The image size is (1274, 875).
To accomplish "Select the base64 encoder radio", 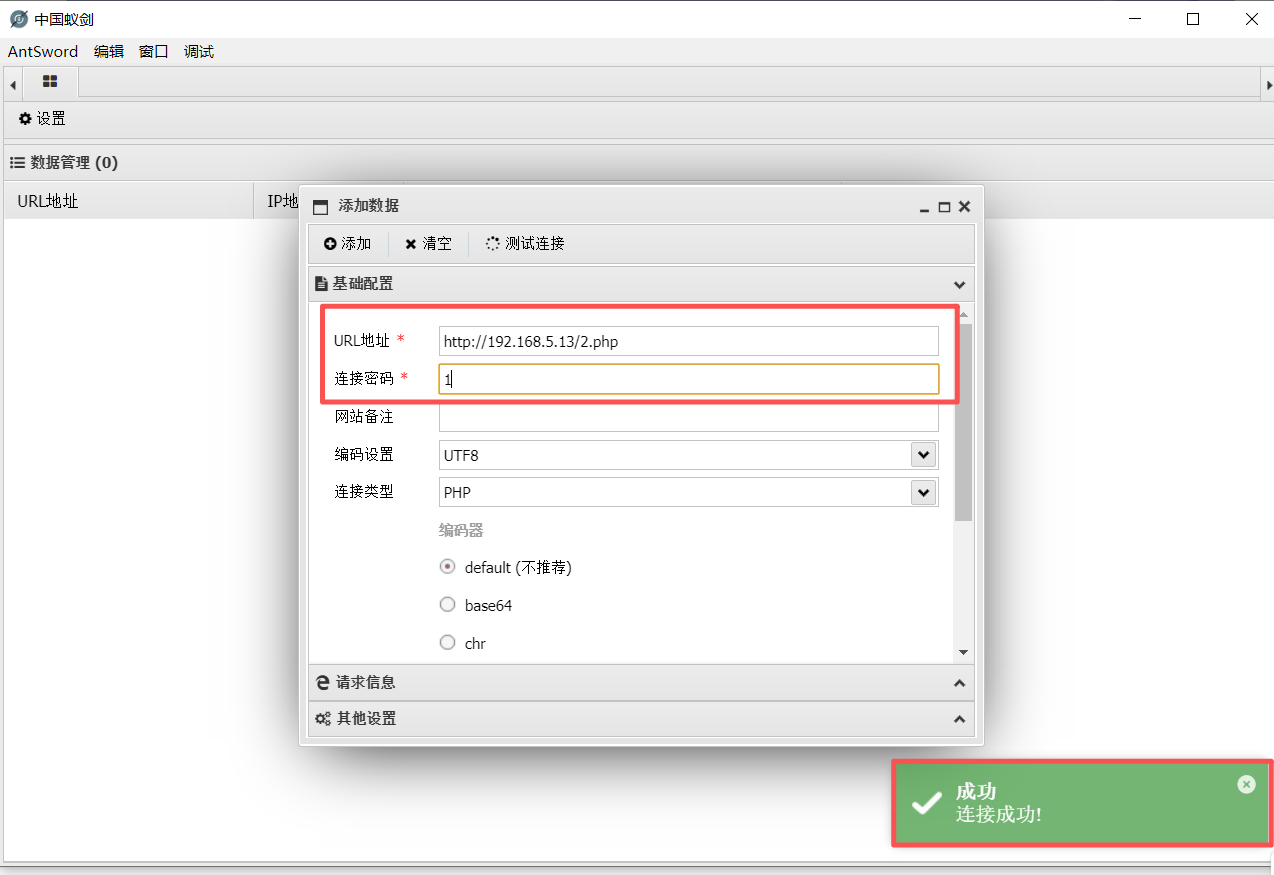I will (x=448, y=604).
